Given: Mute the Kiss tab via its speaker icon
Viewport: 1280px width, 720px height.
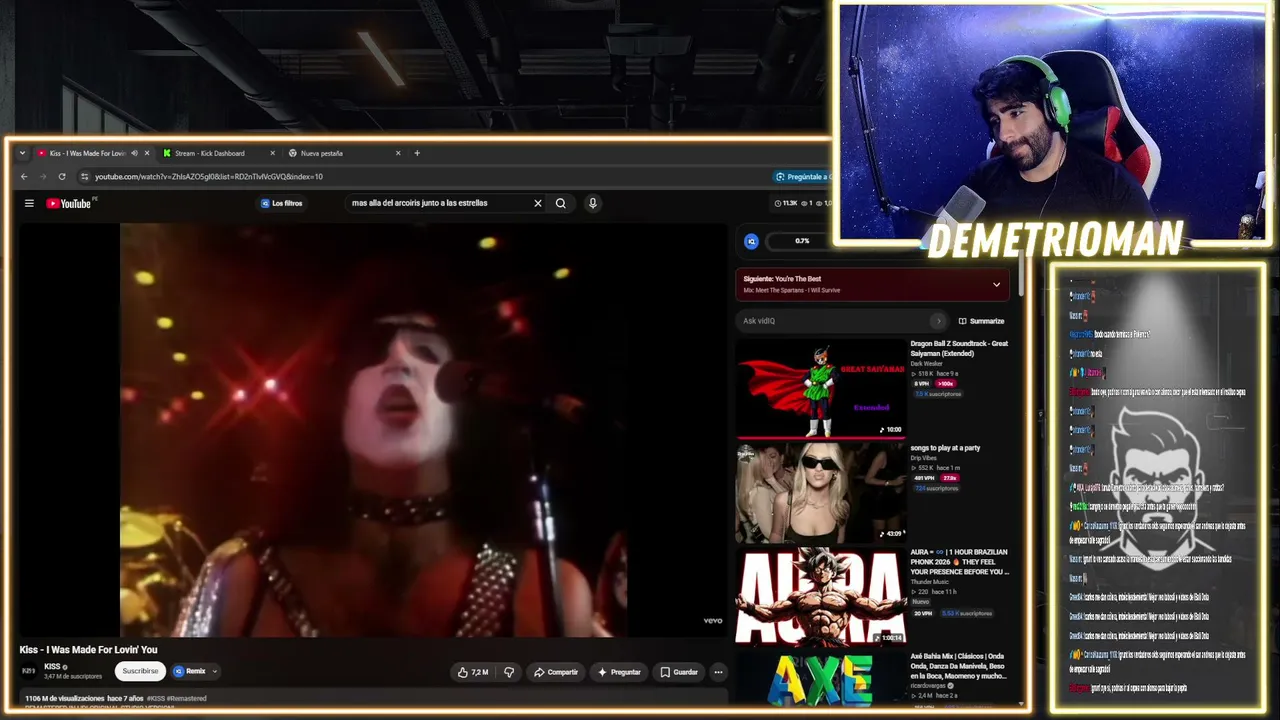Looking at the screenshot, I should pyautogui.click(x=134, y=153).
